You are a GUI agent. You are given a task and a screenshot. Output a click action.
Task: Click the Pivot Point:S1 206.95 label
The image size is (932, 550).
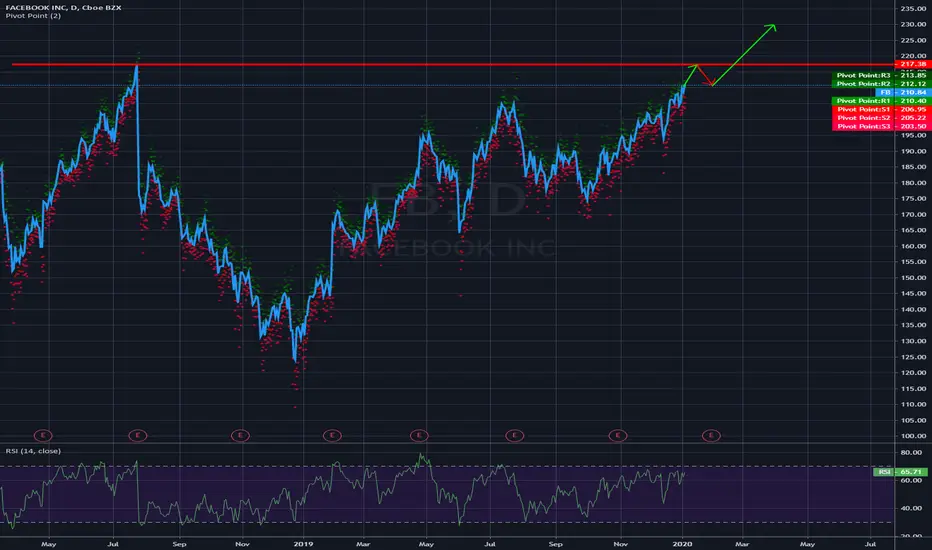click(881, 109)
